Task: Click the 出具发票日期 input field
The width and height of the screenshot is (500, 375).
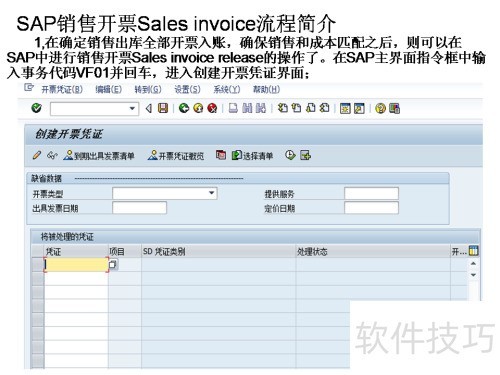Action: pyautogui.click(x=139, y=208)
